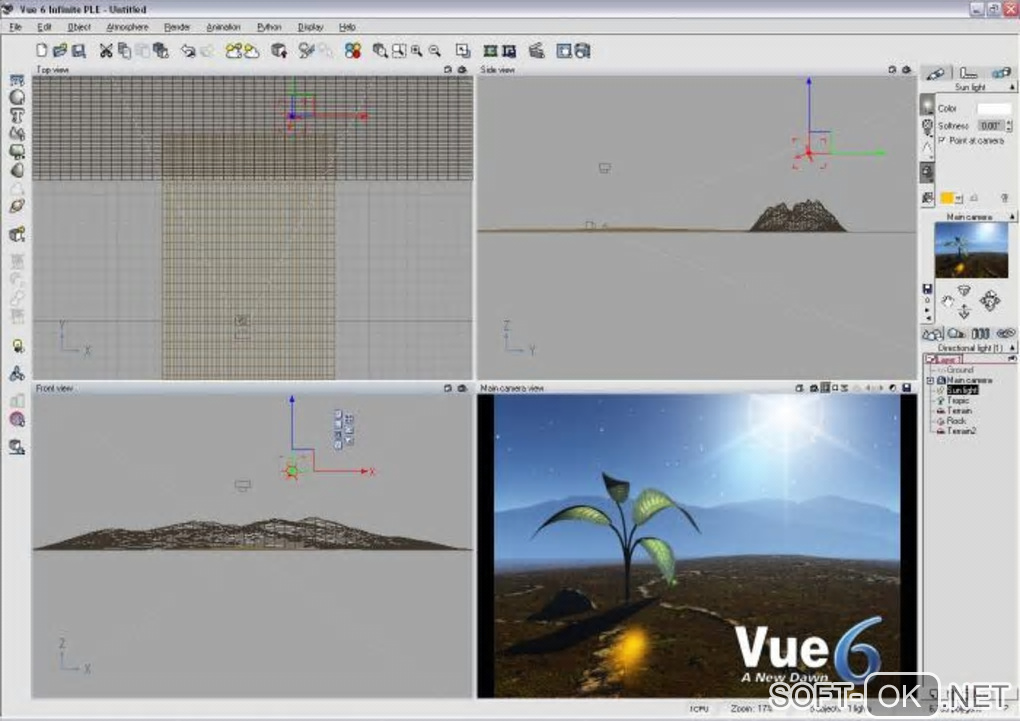Select Ground in the layer tree

click(960, 370)
